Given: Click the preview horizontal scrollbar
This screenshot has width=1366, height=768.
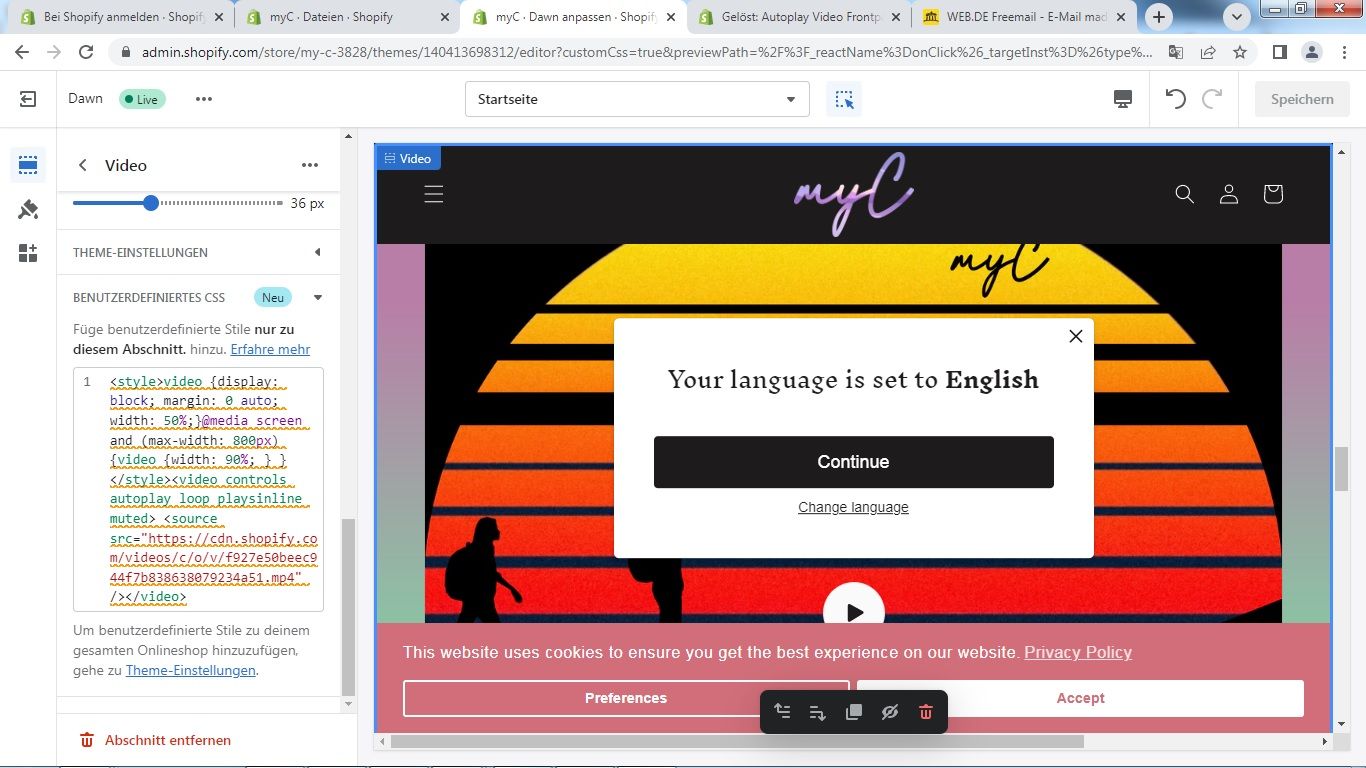Looking at the screenshot, I should coord(737,742).
